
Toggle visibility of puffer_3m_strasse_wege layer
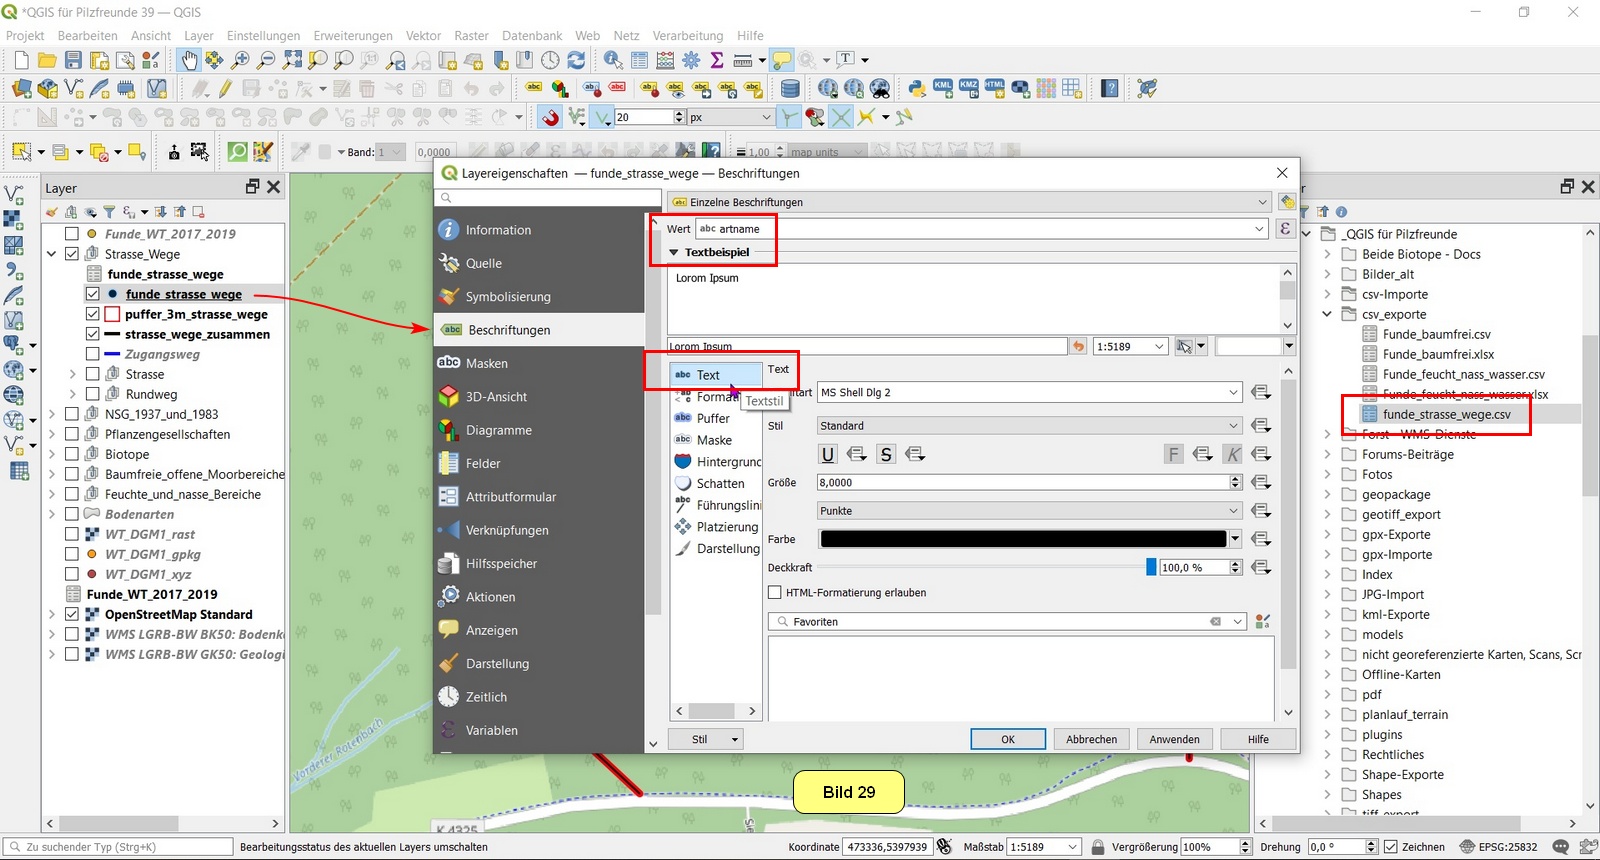(93, 314)
